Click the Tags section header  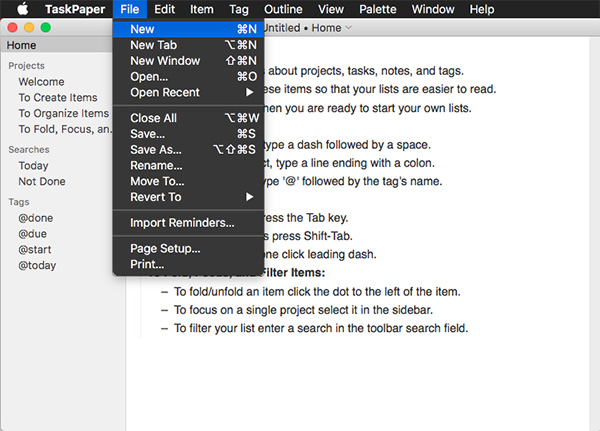[19, 202]
